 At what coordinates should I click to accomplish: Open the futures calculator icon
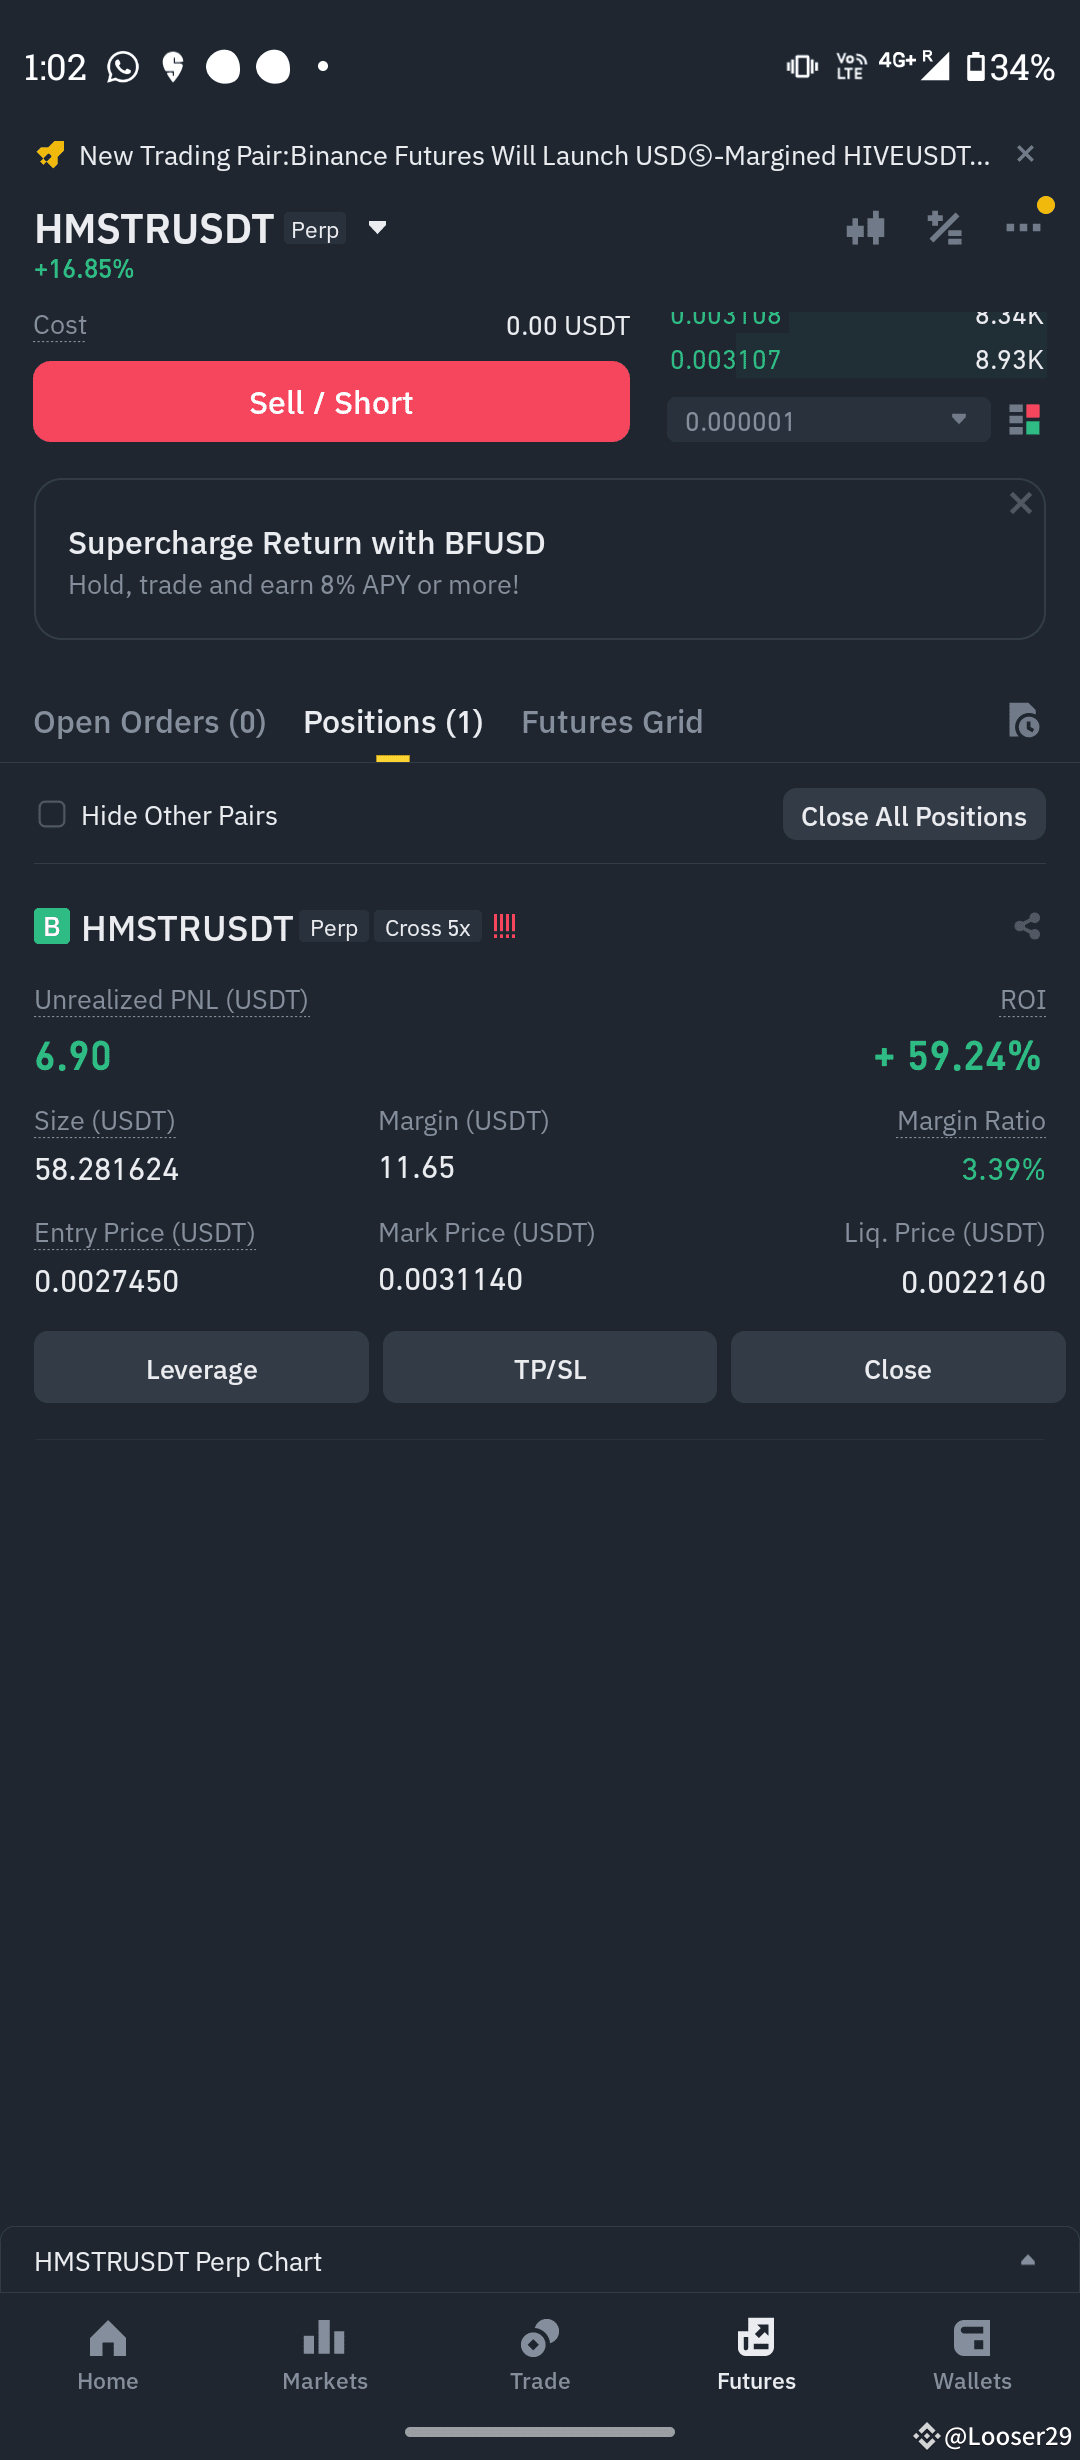944,228
